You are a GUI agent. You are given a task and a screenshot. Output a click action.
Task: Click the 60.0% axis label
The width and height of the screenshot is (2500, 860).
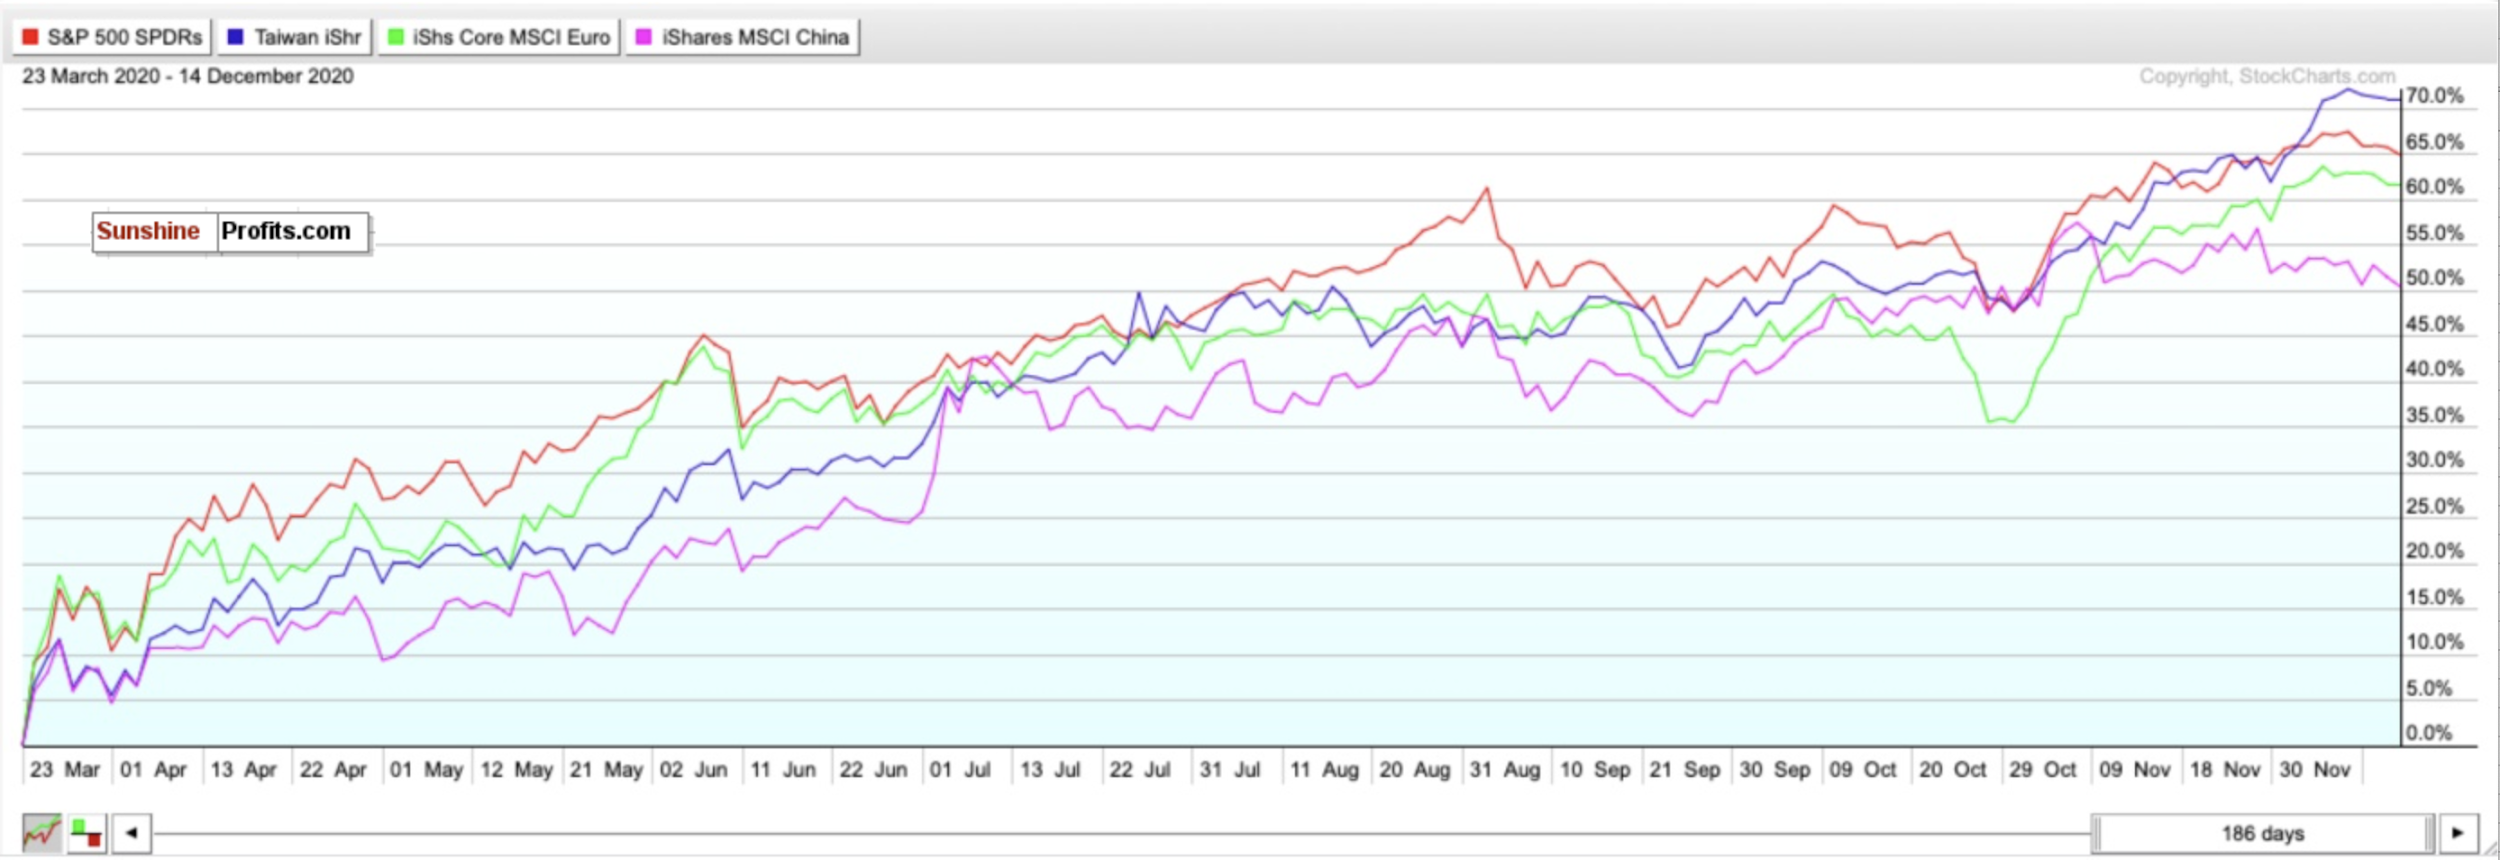tap(2435, 187)
